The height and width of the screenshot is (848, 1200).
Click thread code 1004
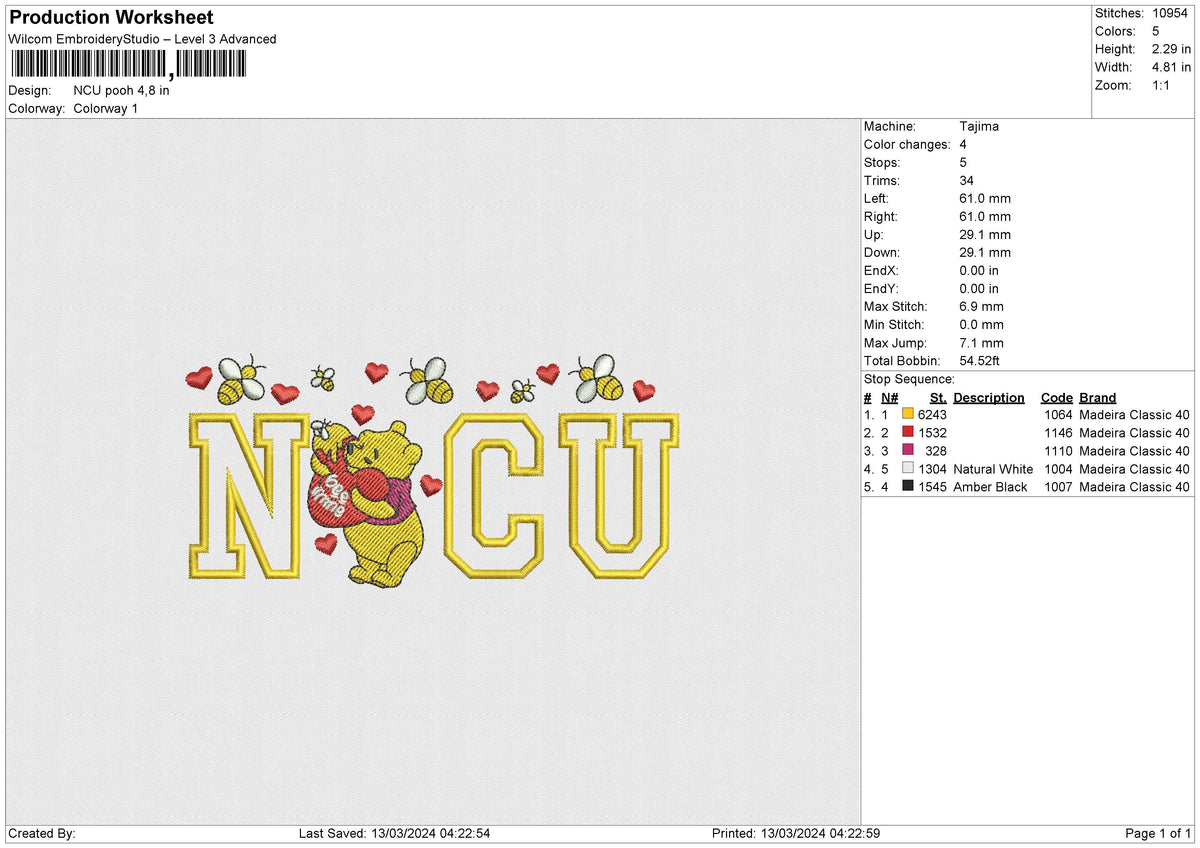1058,468
